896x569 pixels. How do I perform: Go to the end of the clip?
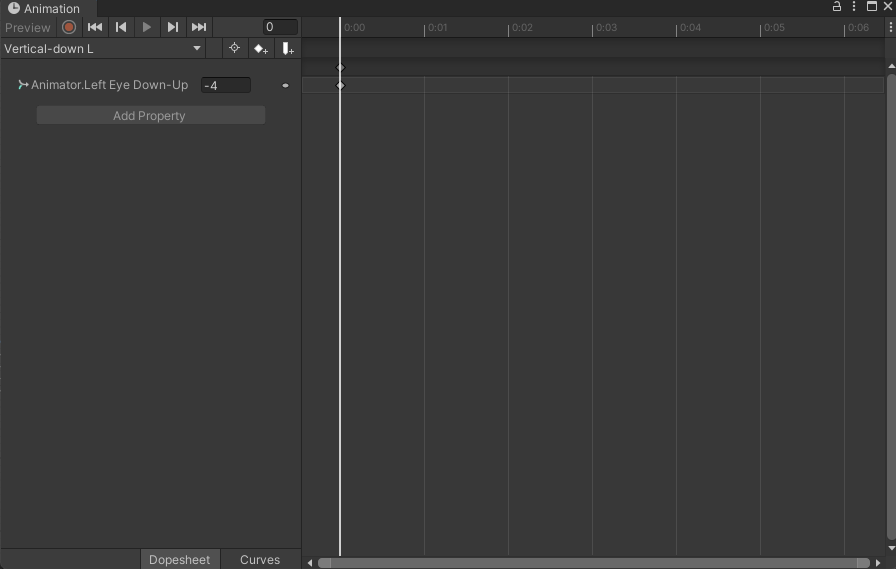click(x=199, y=27)
